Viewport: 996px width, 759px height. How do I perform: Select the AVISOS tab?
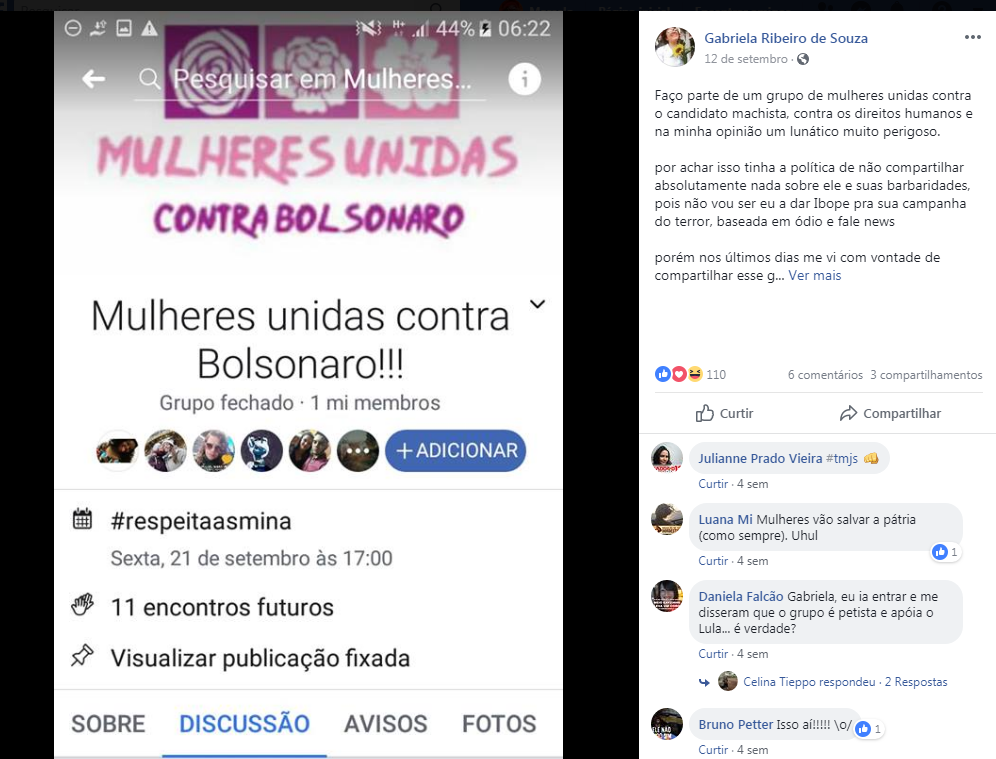[386, 724]
